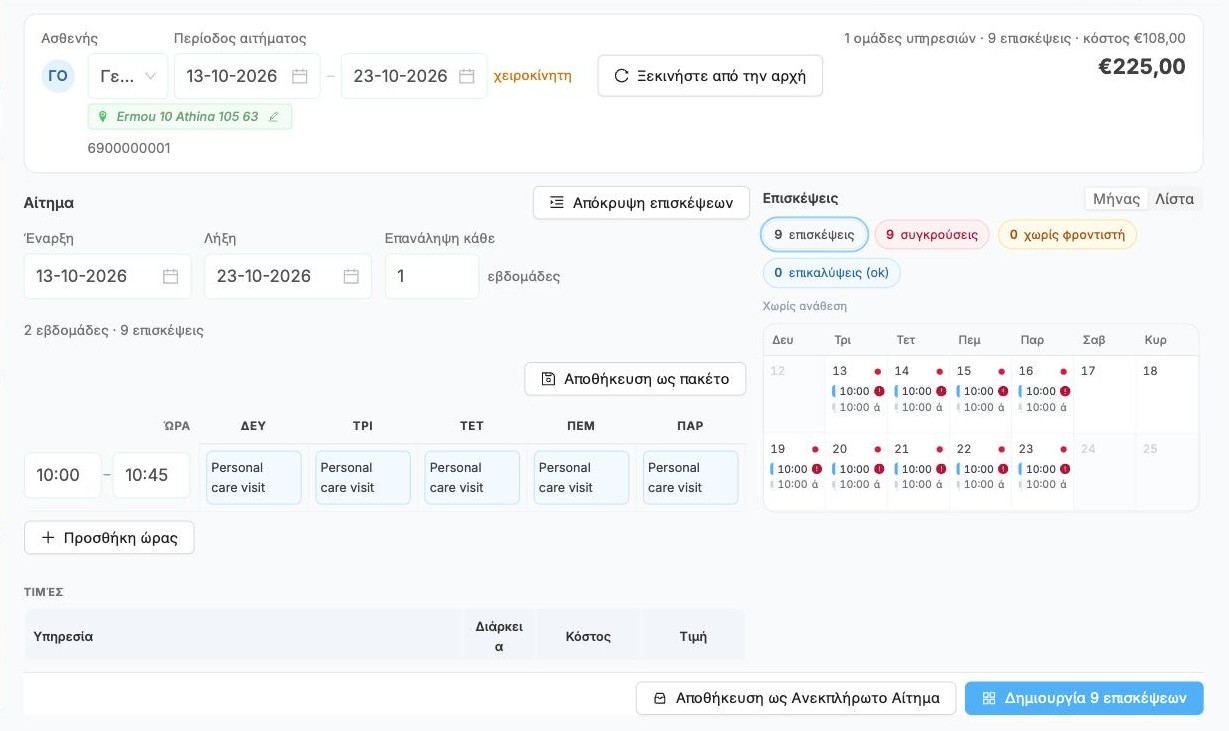This screenshot has height=731, width=1229.
Task: Click the Υπηρεσία column header
Action: click(243, 636)
